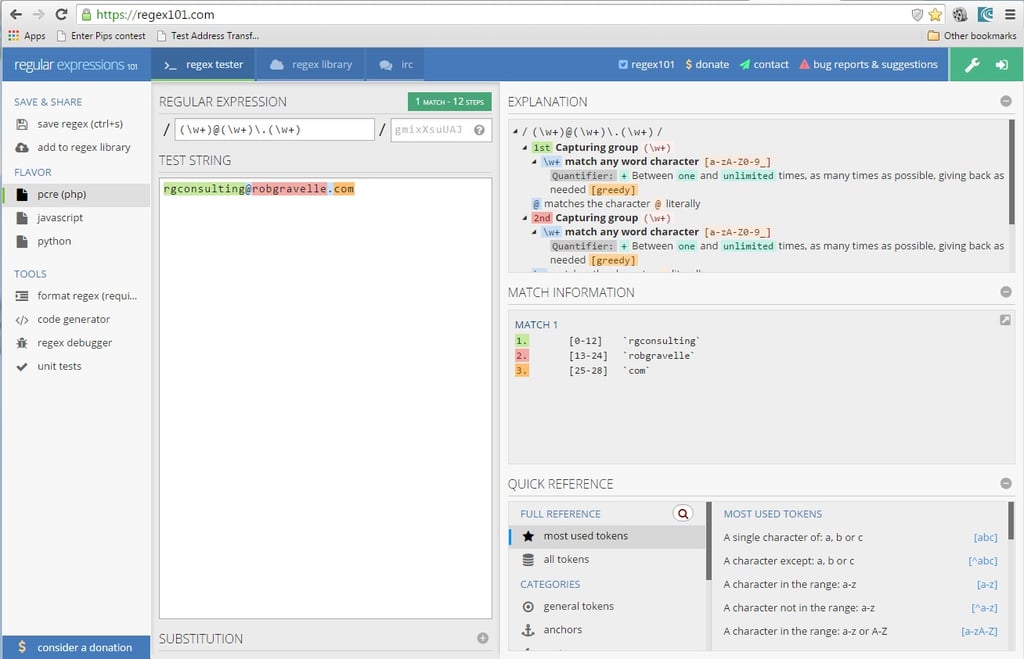Open the regex flags help popup
This screenshot has height=659, width=1024.
point(481,128)
